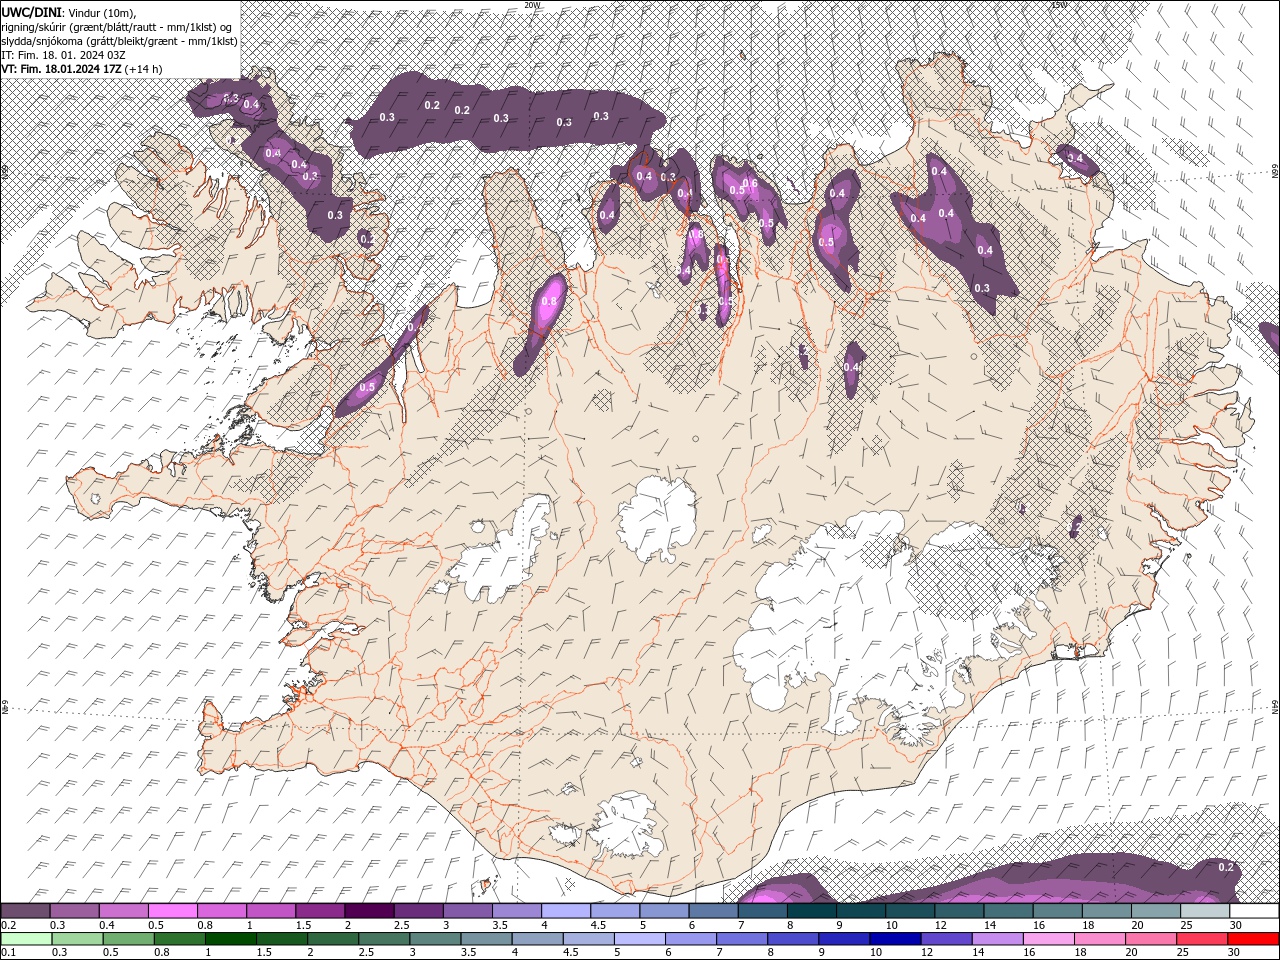Click the light lavender swatch between upper 4 and 4.5

pos(566,911)
